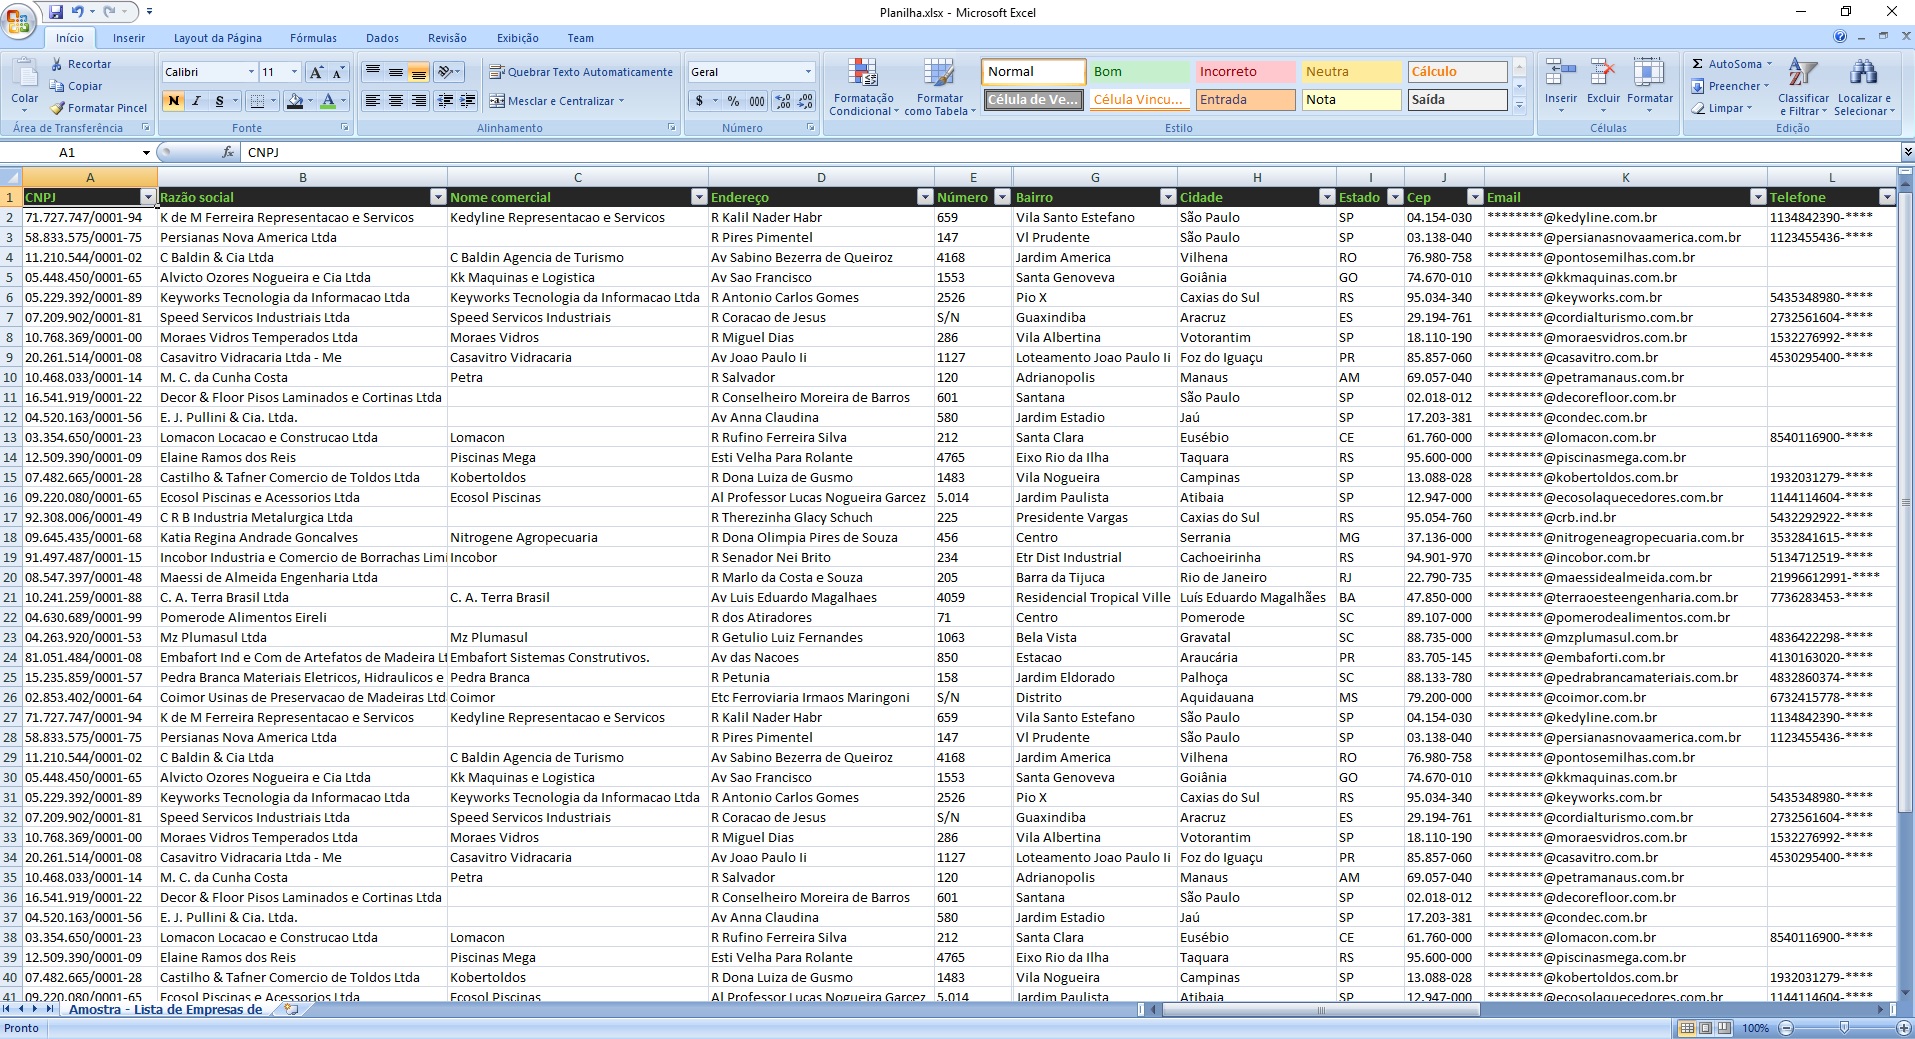Toggle the bottom vertical alignment
1915x1039 pixels.
(419, 72)
